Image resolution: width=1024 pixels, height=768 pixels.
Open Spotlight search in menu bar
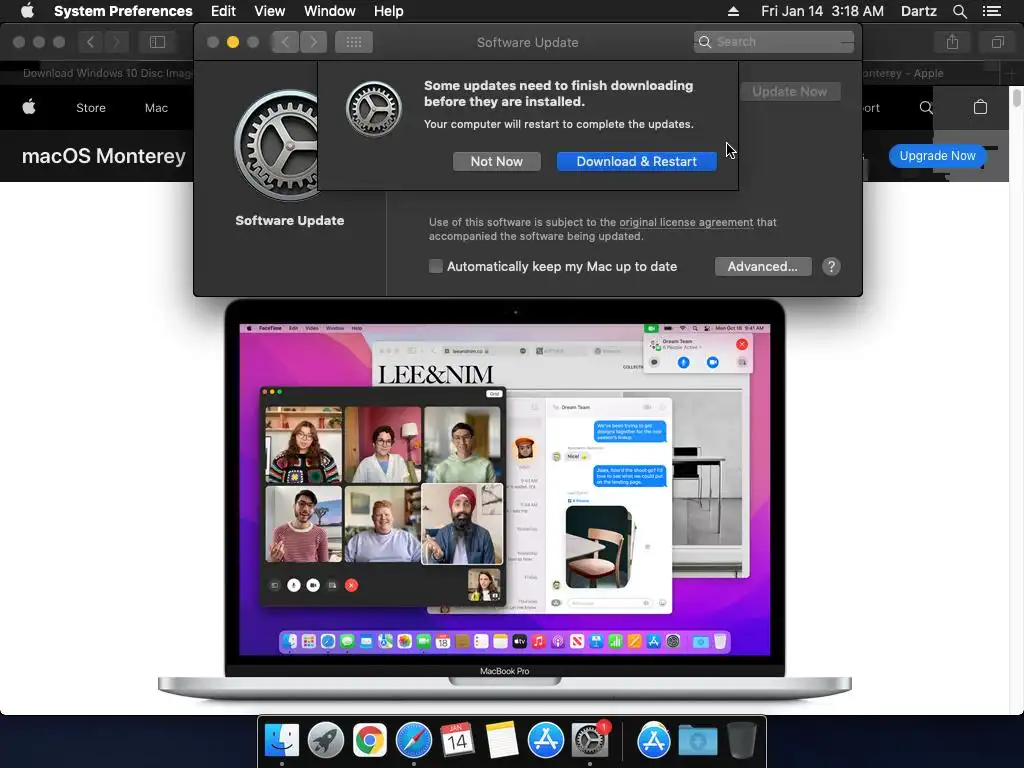[x=959, y=11]
